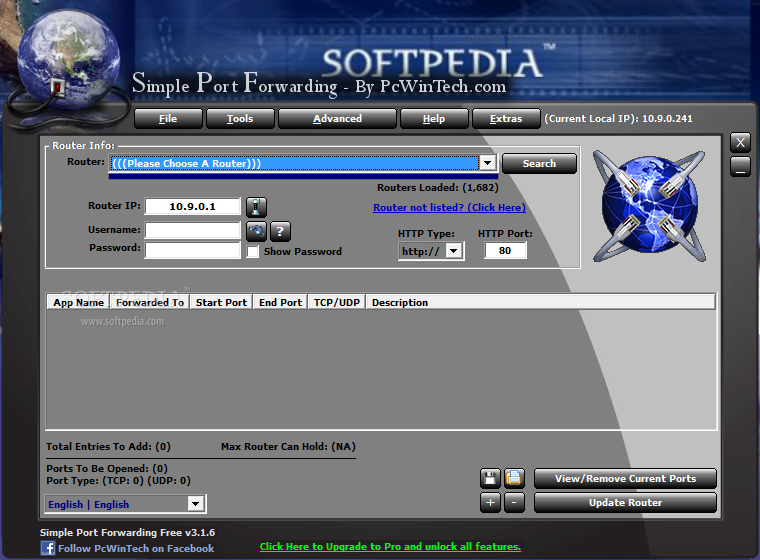Click the App Name column header
This screenshot has width=760, height=560.
click(x=78, y=303)
